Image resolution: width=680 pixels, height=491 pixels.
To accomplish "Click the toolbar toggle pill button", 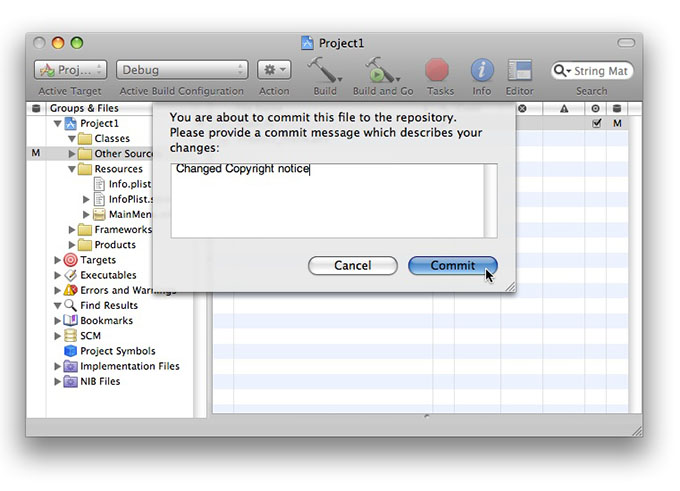I will click(626, 43).
